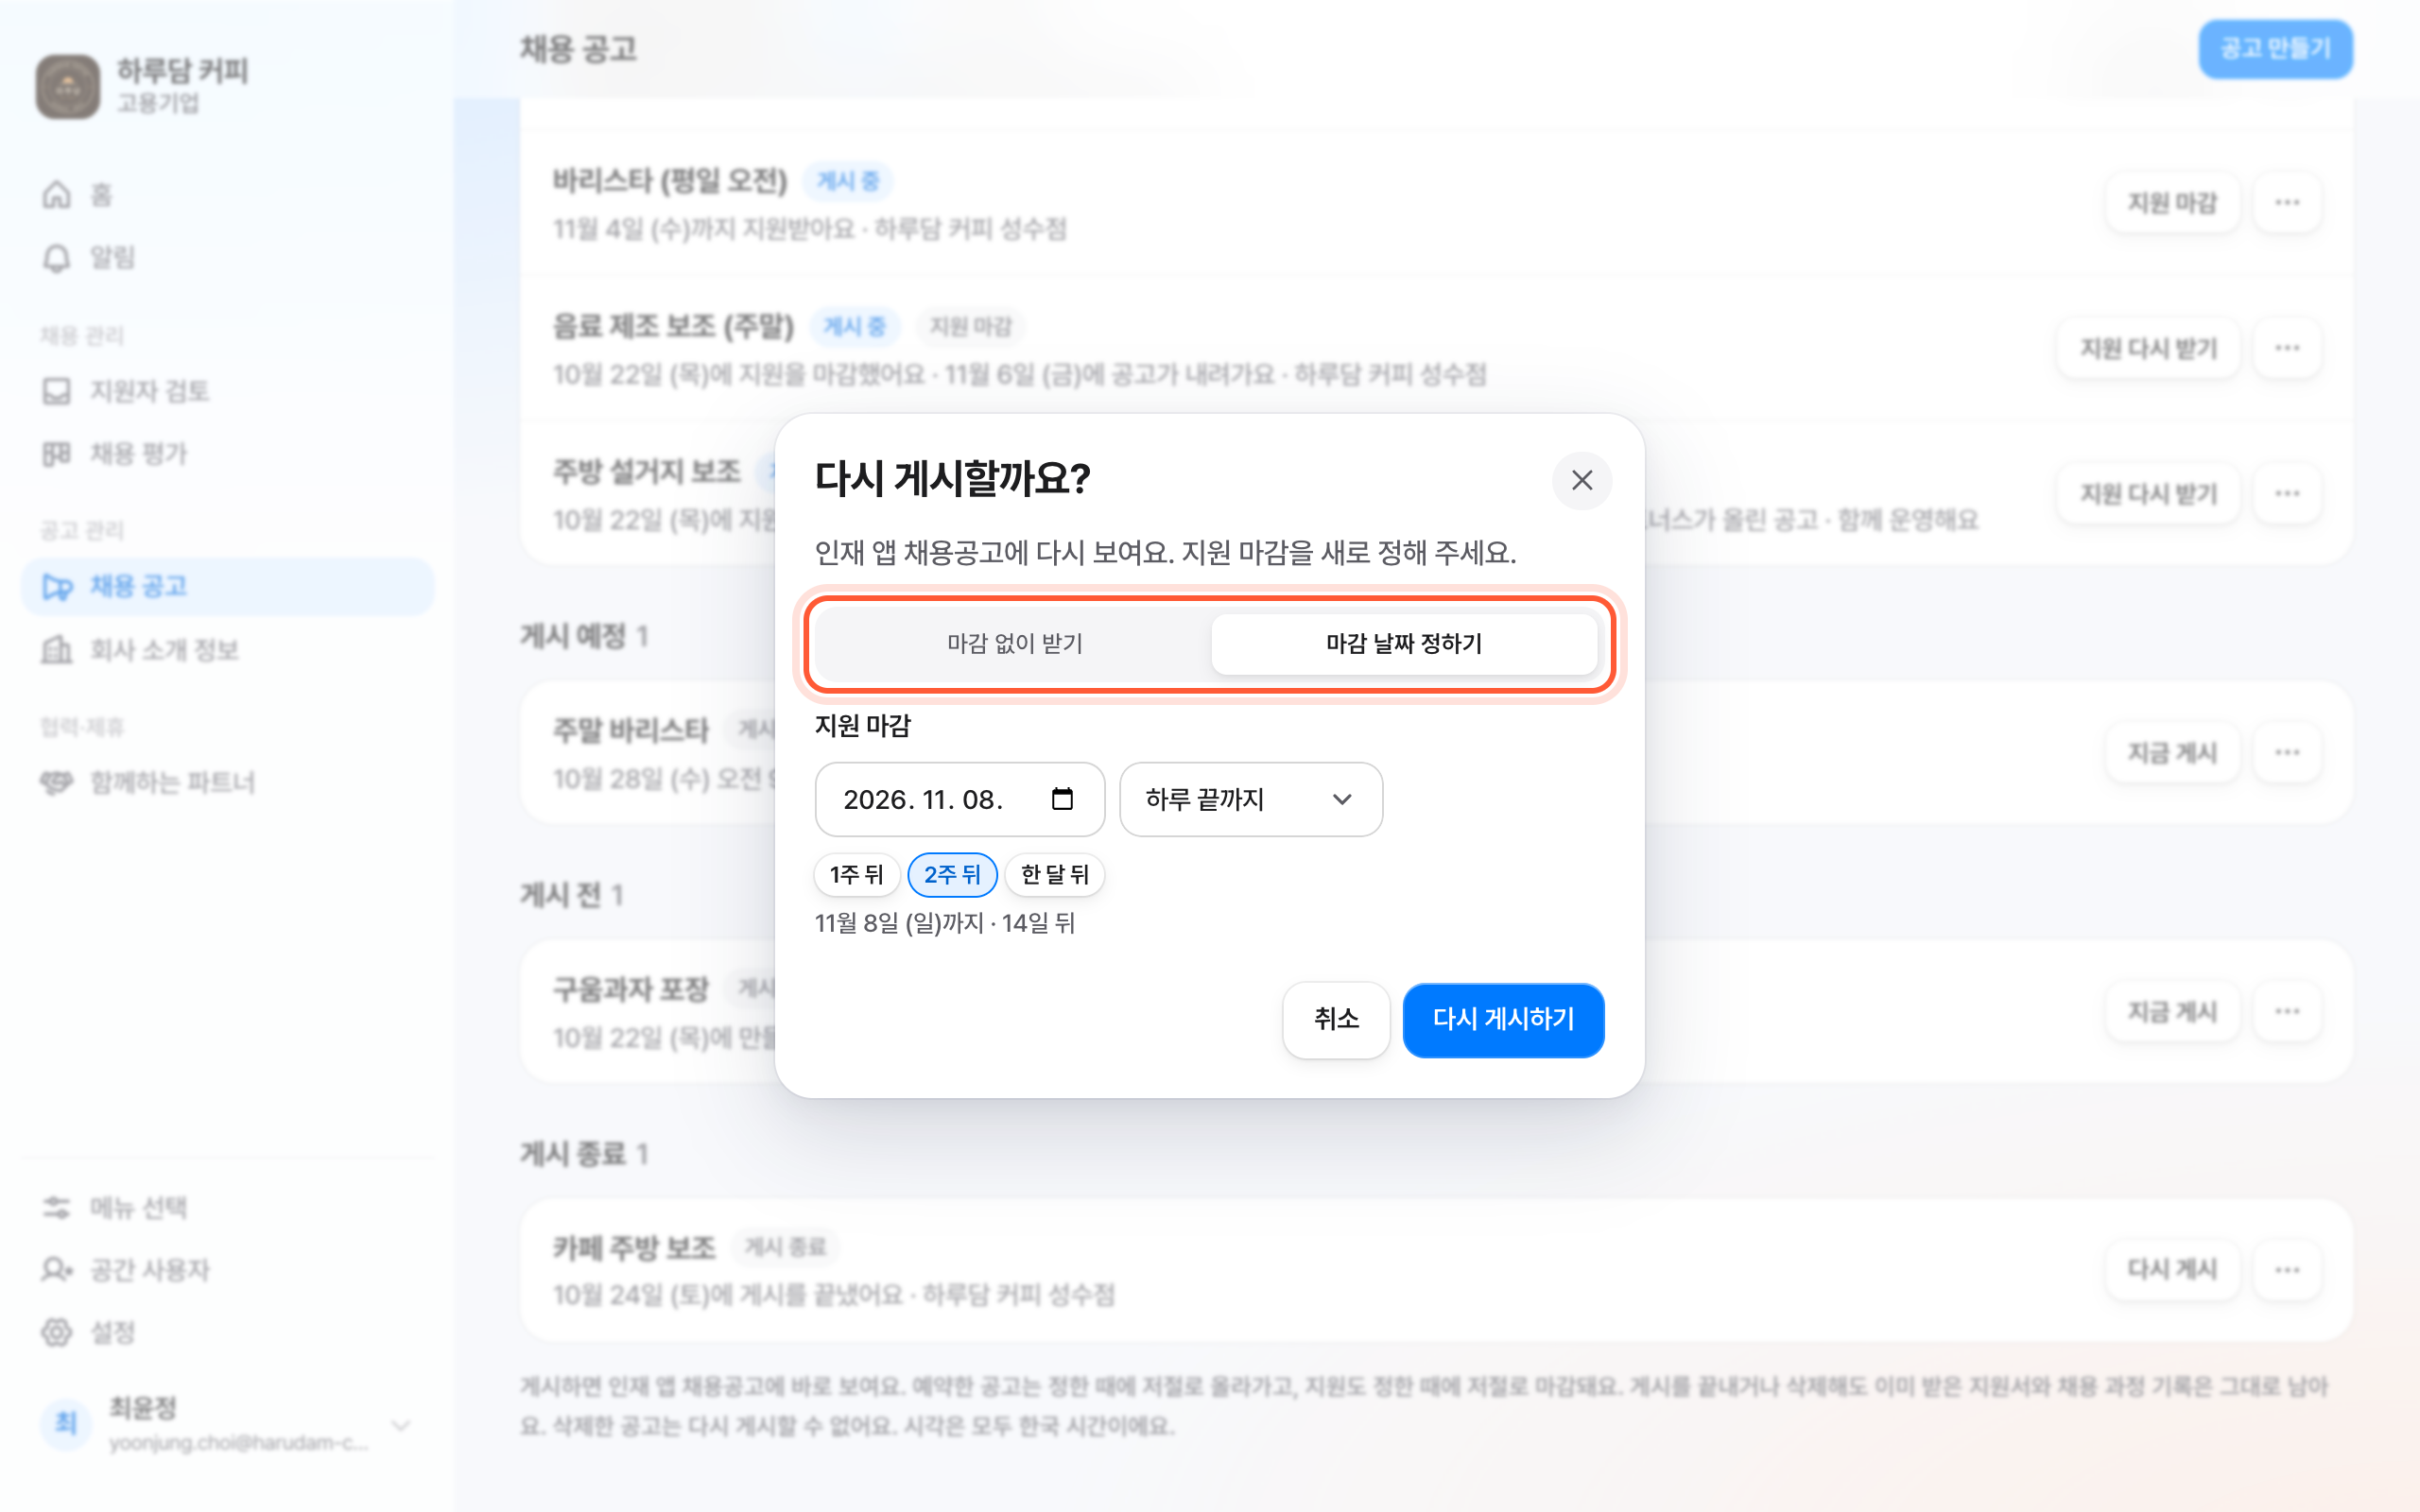2420x1512 pixels.
Task: Open 설정 gear icon
Action: pyautogui.click(x=57, y=1332)
